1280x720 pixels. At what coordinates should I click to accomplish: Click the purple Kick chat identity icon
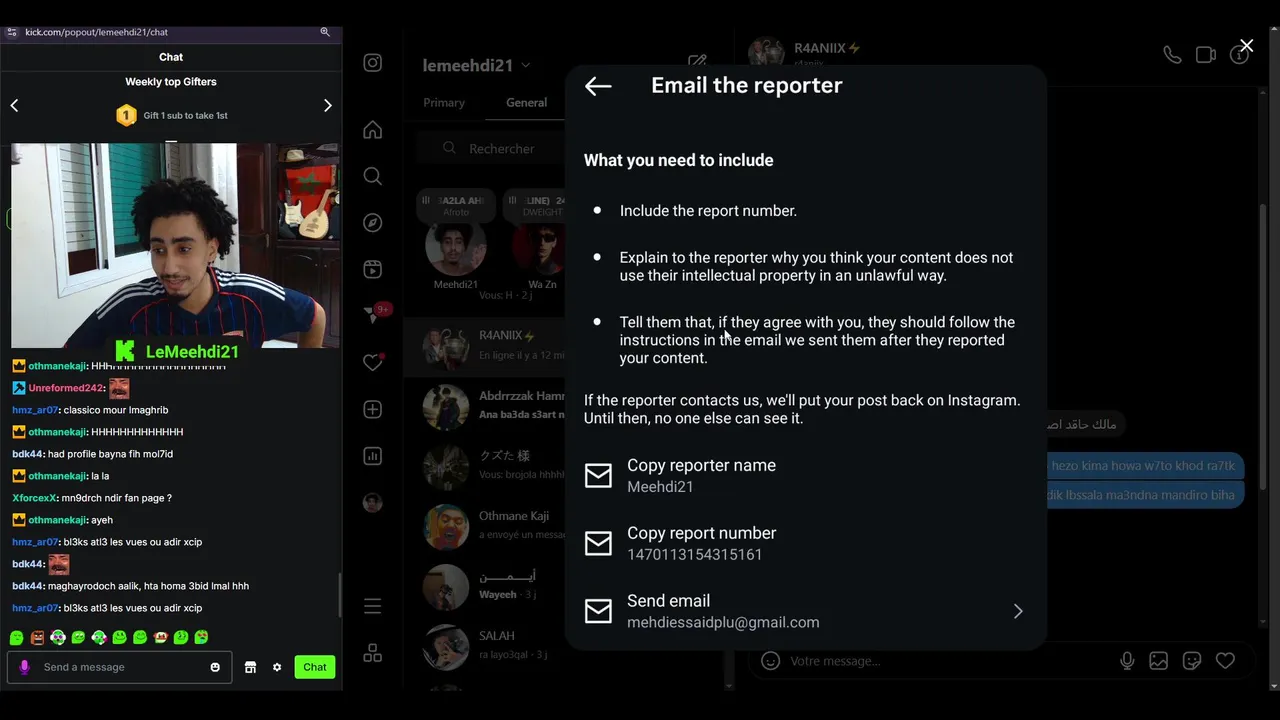point(25,667)
